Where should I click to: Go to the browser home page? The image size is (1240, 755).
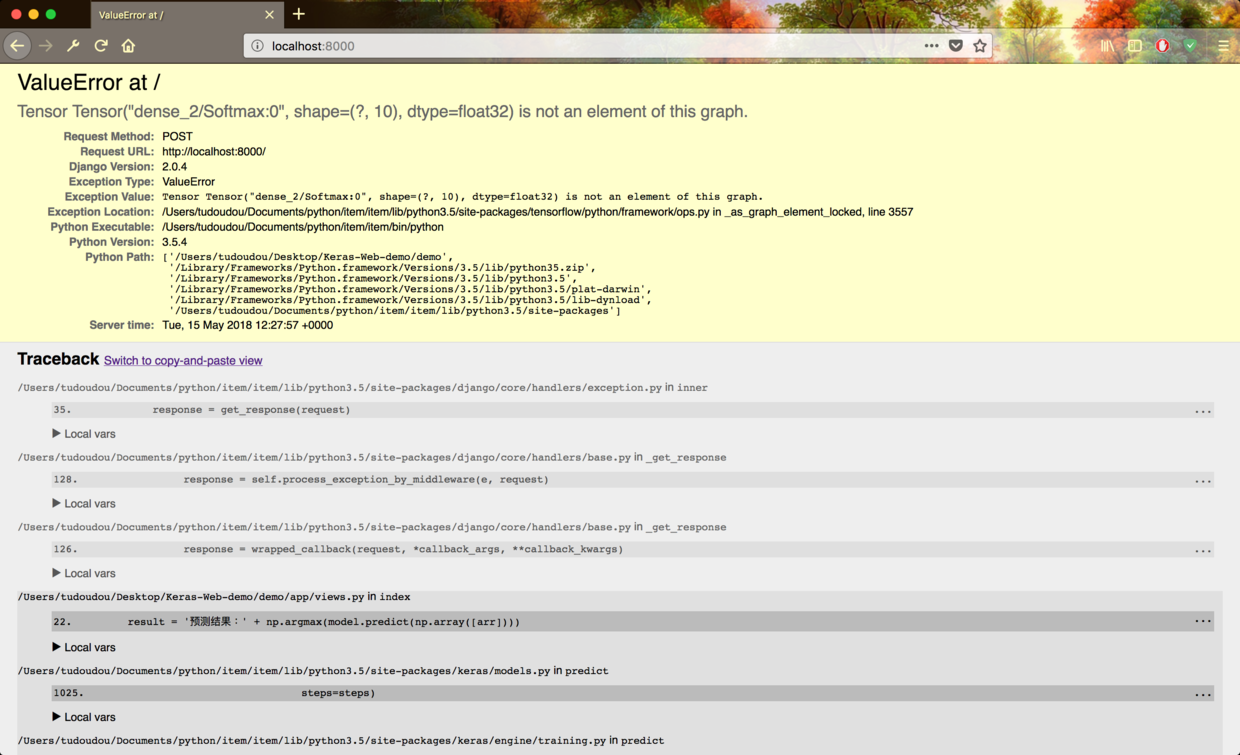pos(128,46)
